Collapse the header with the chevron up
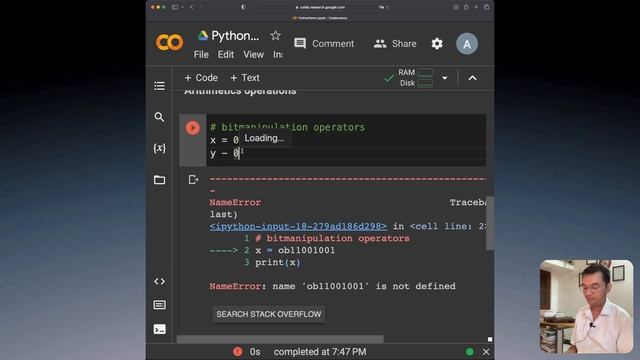 tap(472, 78)
